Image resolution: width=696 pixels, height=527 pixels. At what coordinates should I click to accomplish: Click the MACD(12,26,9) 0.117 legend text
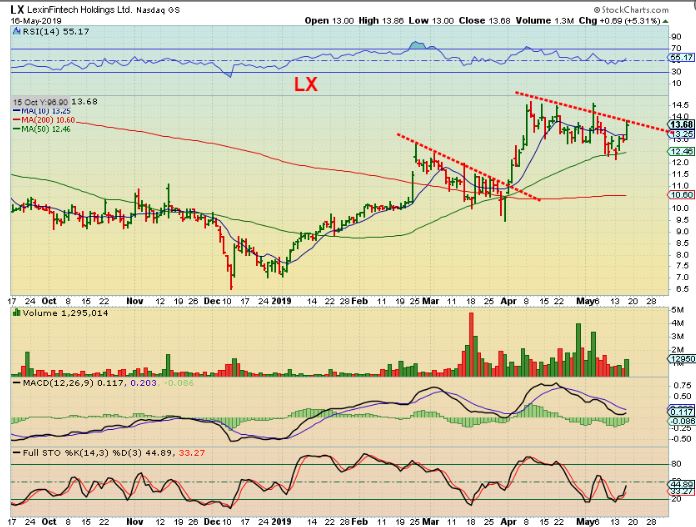click(x=74, y=382)
